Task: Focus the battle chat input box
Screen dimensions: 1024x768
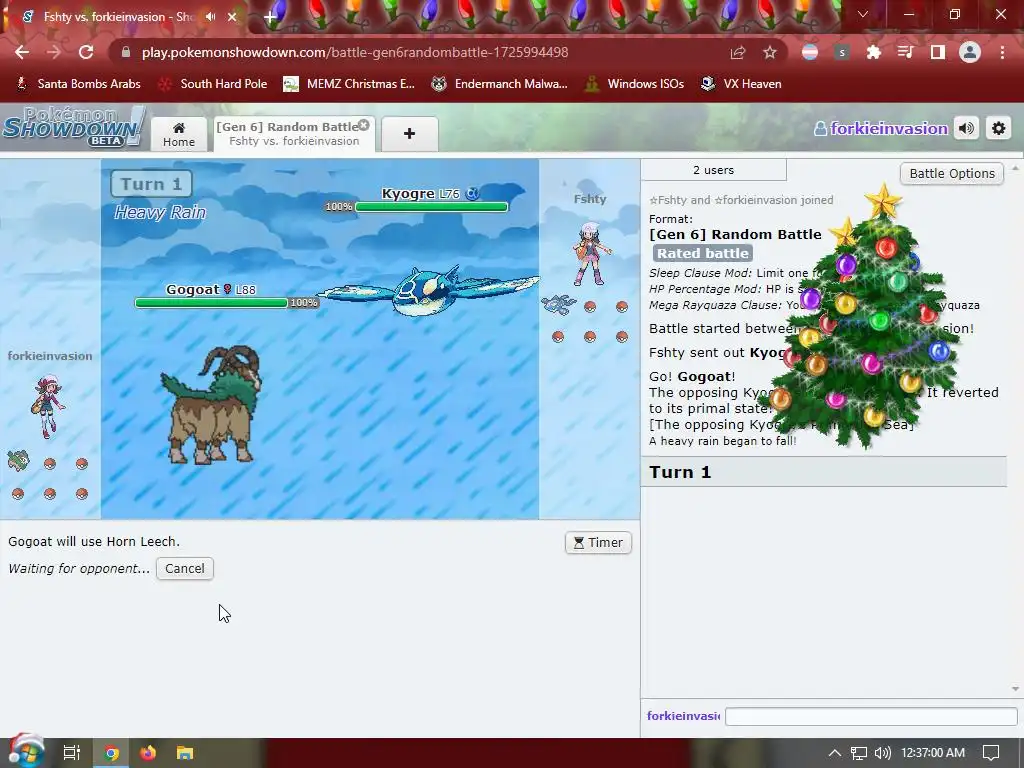Action: click(x=871, y=716)
